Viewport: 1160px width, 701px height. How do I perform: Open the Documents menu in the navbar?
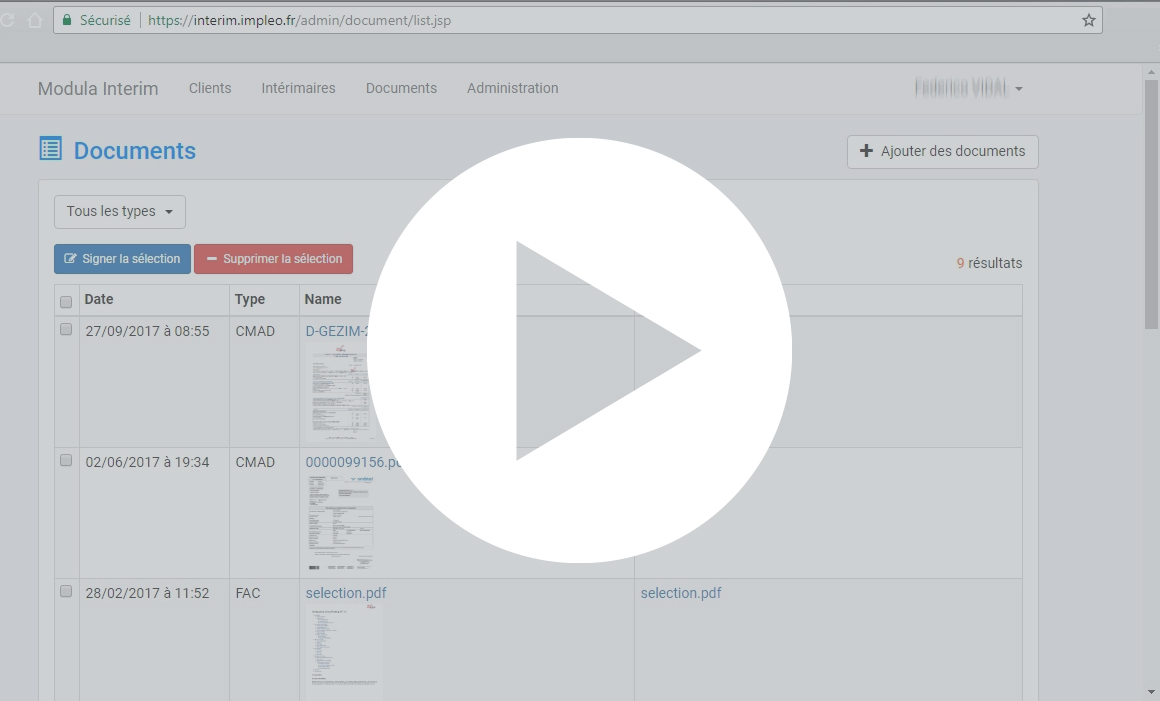401,88
